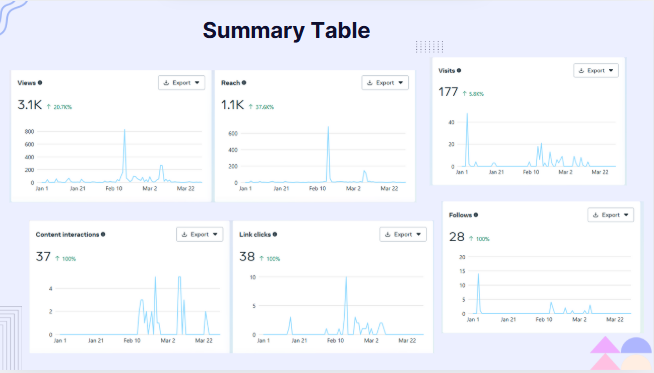Click the 37 Content interactions total
Viewport: 654px width, 373px height.
pos(43,257)
